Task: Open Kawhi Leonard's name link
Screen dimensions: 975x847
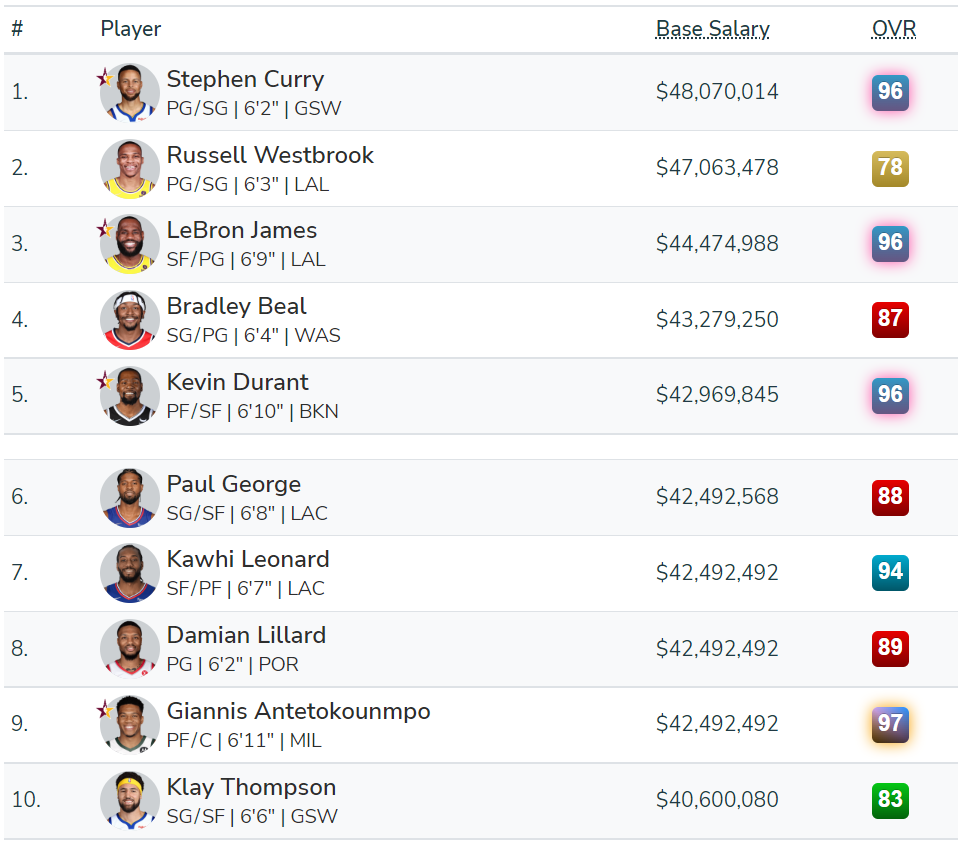Action: [x=247, y=559]
